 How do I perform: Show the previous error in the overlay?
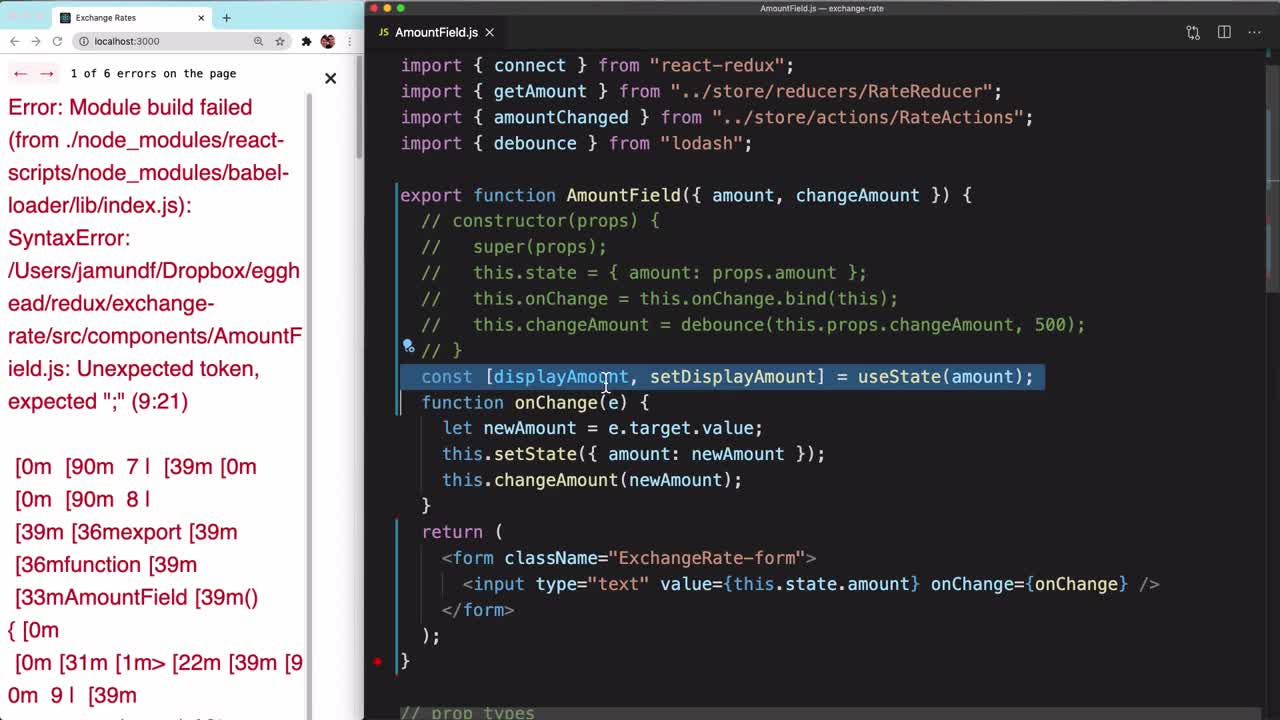point(20,73)
